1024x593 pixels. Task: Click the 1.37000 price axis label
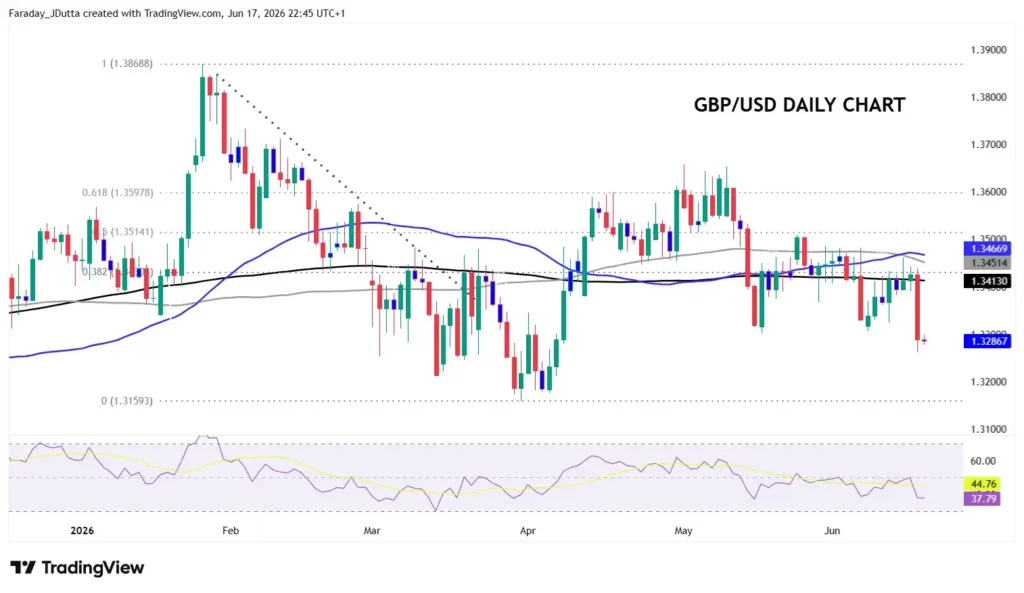(988, 144)
